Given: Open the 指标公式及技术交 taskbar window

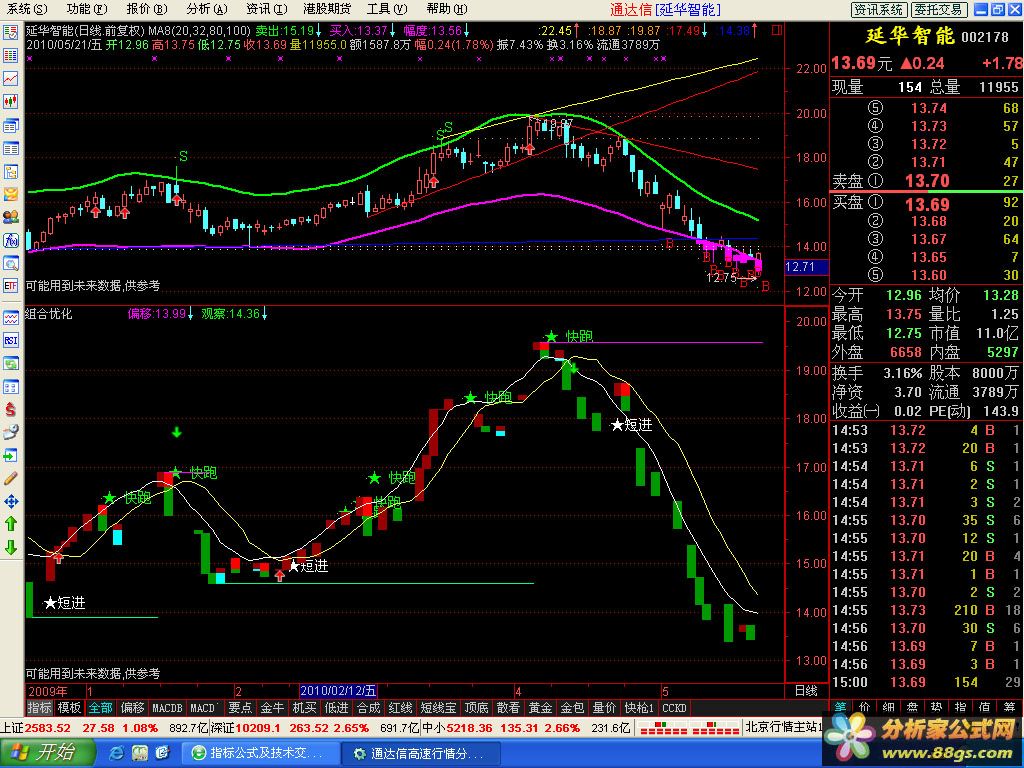Looking at the screenshot, I should [259, 753].
